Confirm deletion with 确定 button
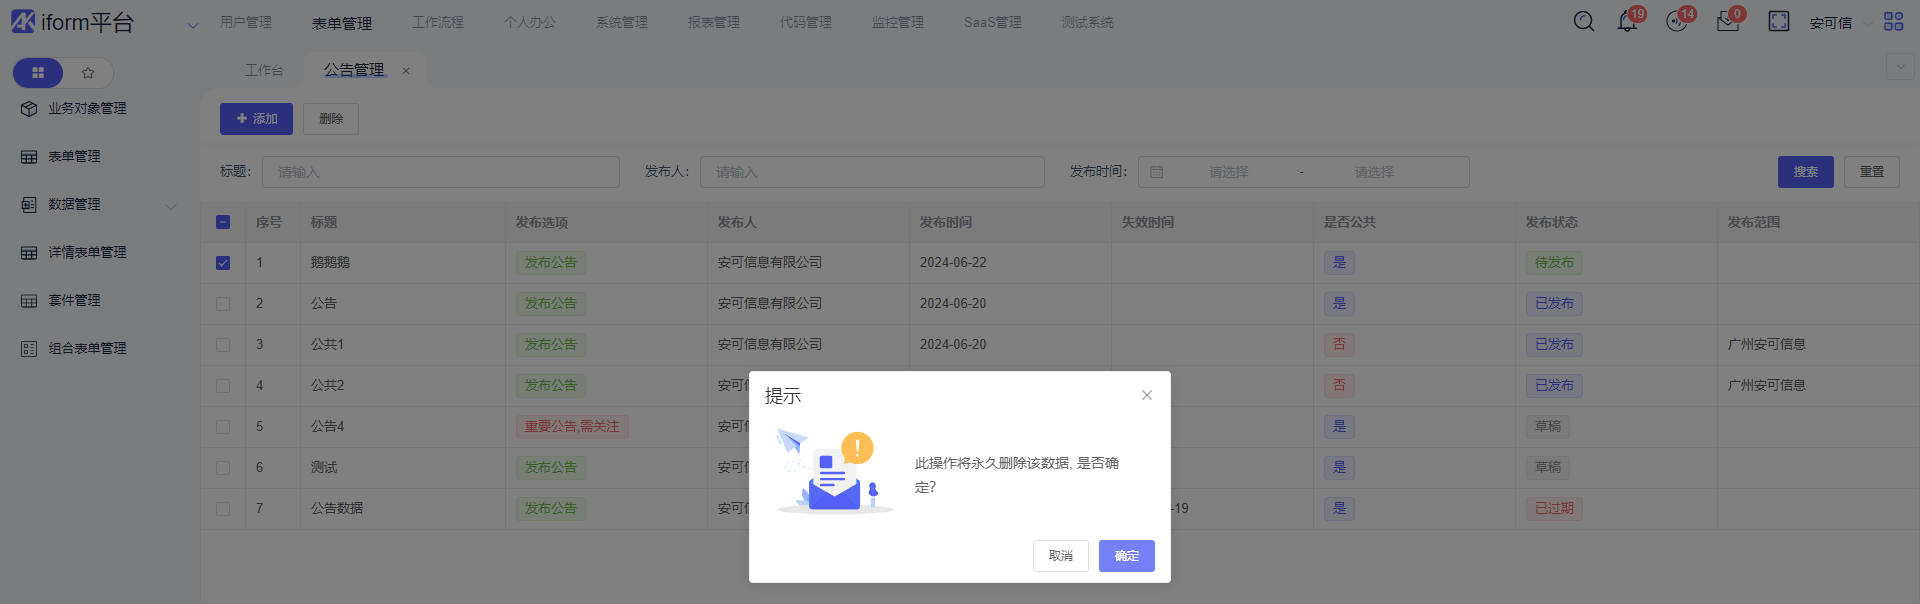Viewport: 1920px width, 604px height. (x=1126, y=556)
